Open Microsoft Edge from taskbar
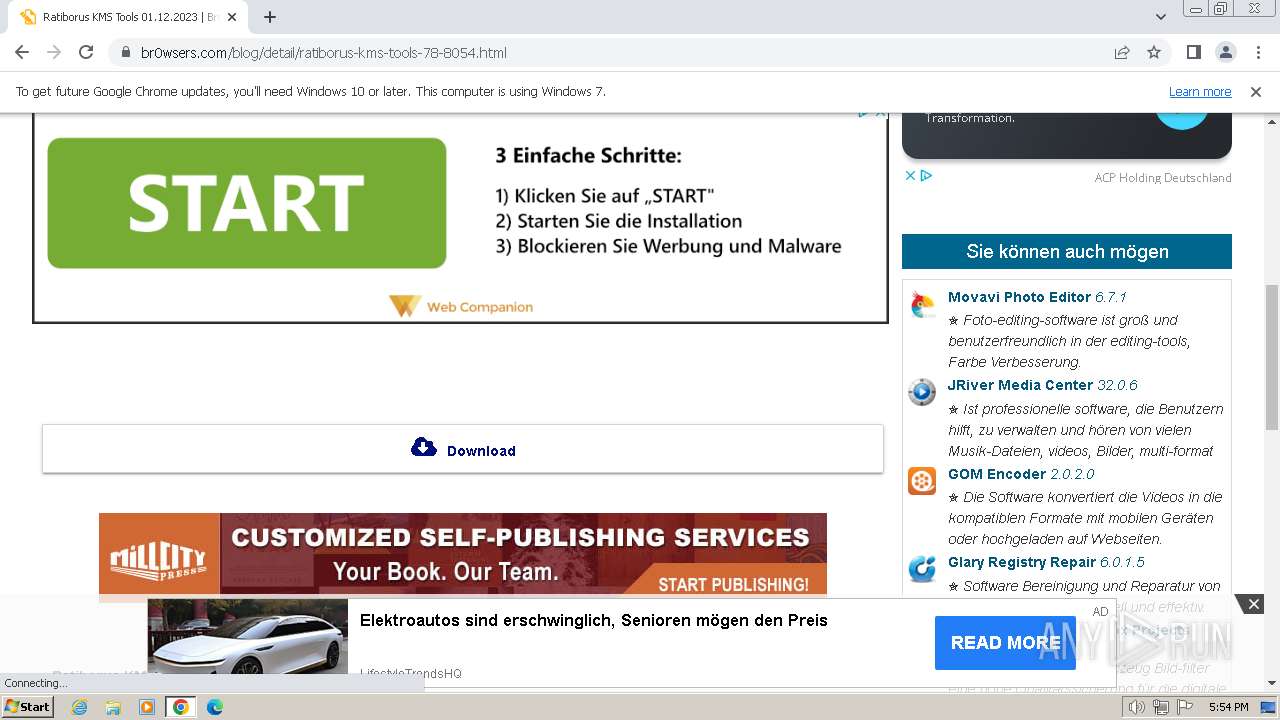 pyautogui.click(x=214, y=707)
